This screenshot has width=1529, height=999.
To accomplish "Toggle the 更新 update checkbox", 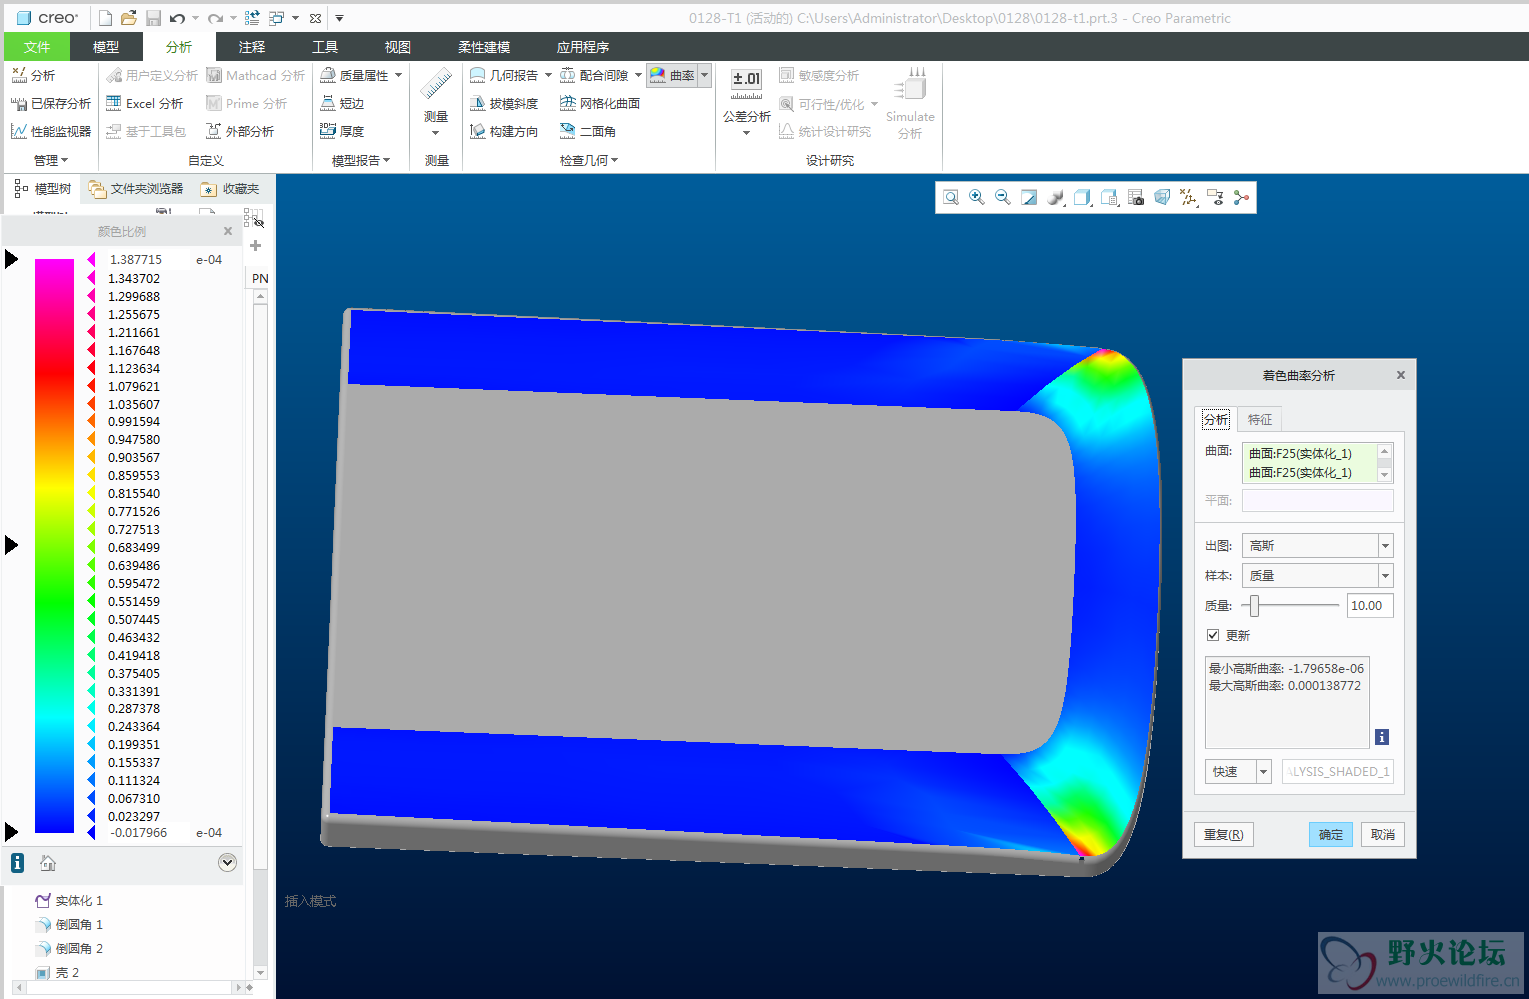I will coord(1213,635).
